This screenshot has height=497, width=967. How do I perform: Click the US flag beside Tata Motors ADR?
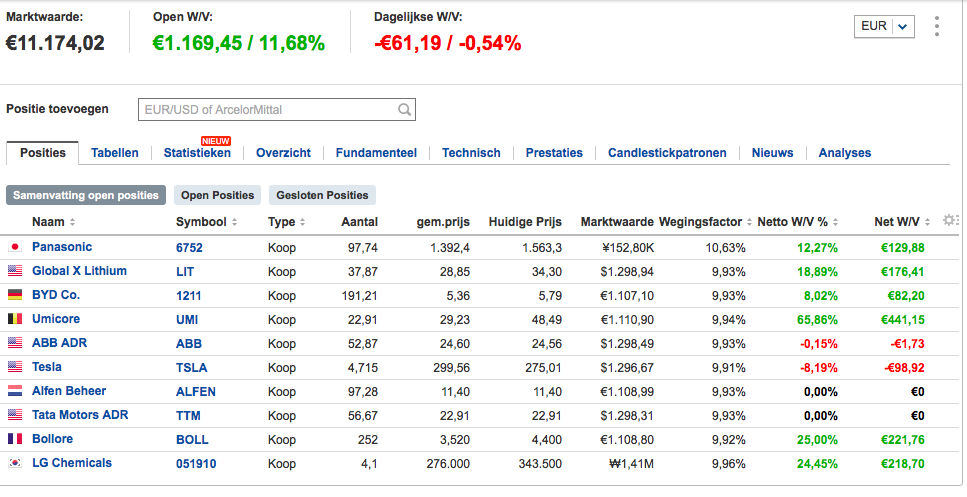click(x=15, y=415)
